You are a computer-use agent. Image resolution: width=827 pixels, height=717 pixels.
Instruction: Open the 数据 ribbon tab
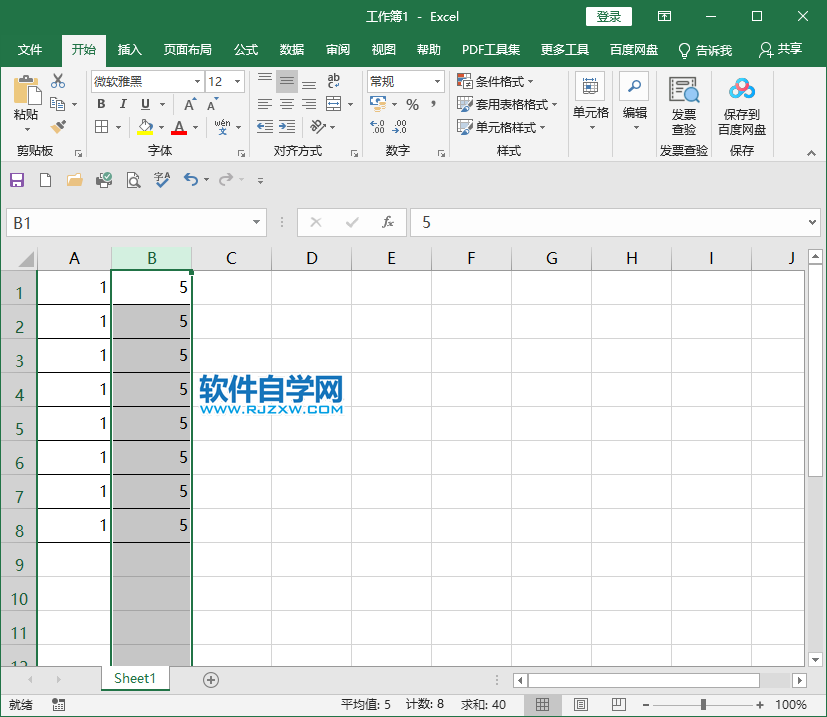click(x=291, y=50)
